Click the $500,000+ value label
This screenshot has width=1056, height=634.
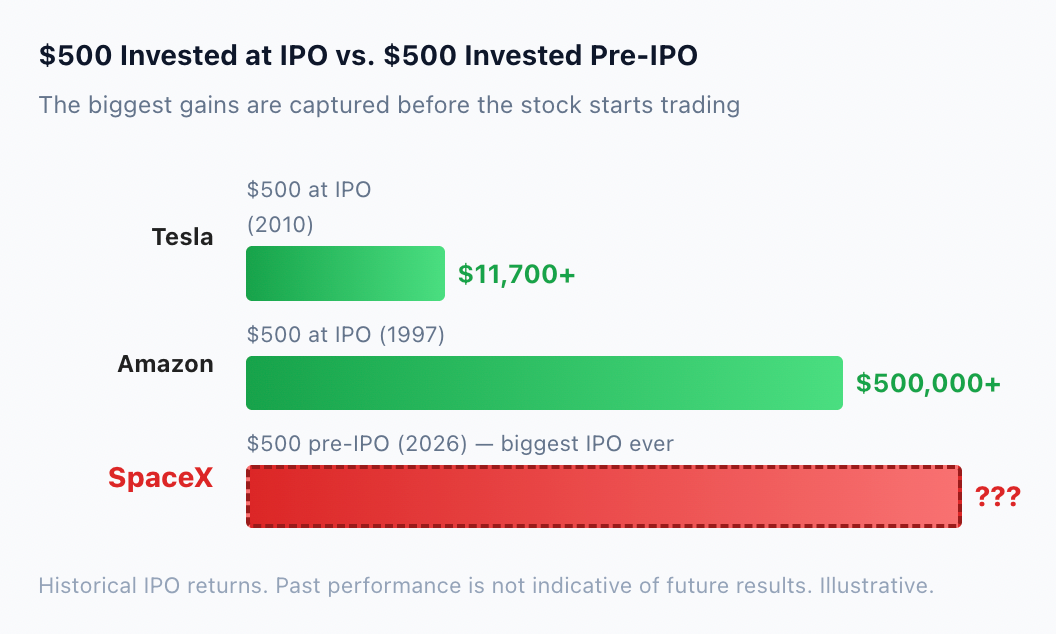(x=928, y=383)
